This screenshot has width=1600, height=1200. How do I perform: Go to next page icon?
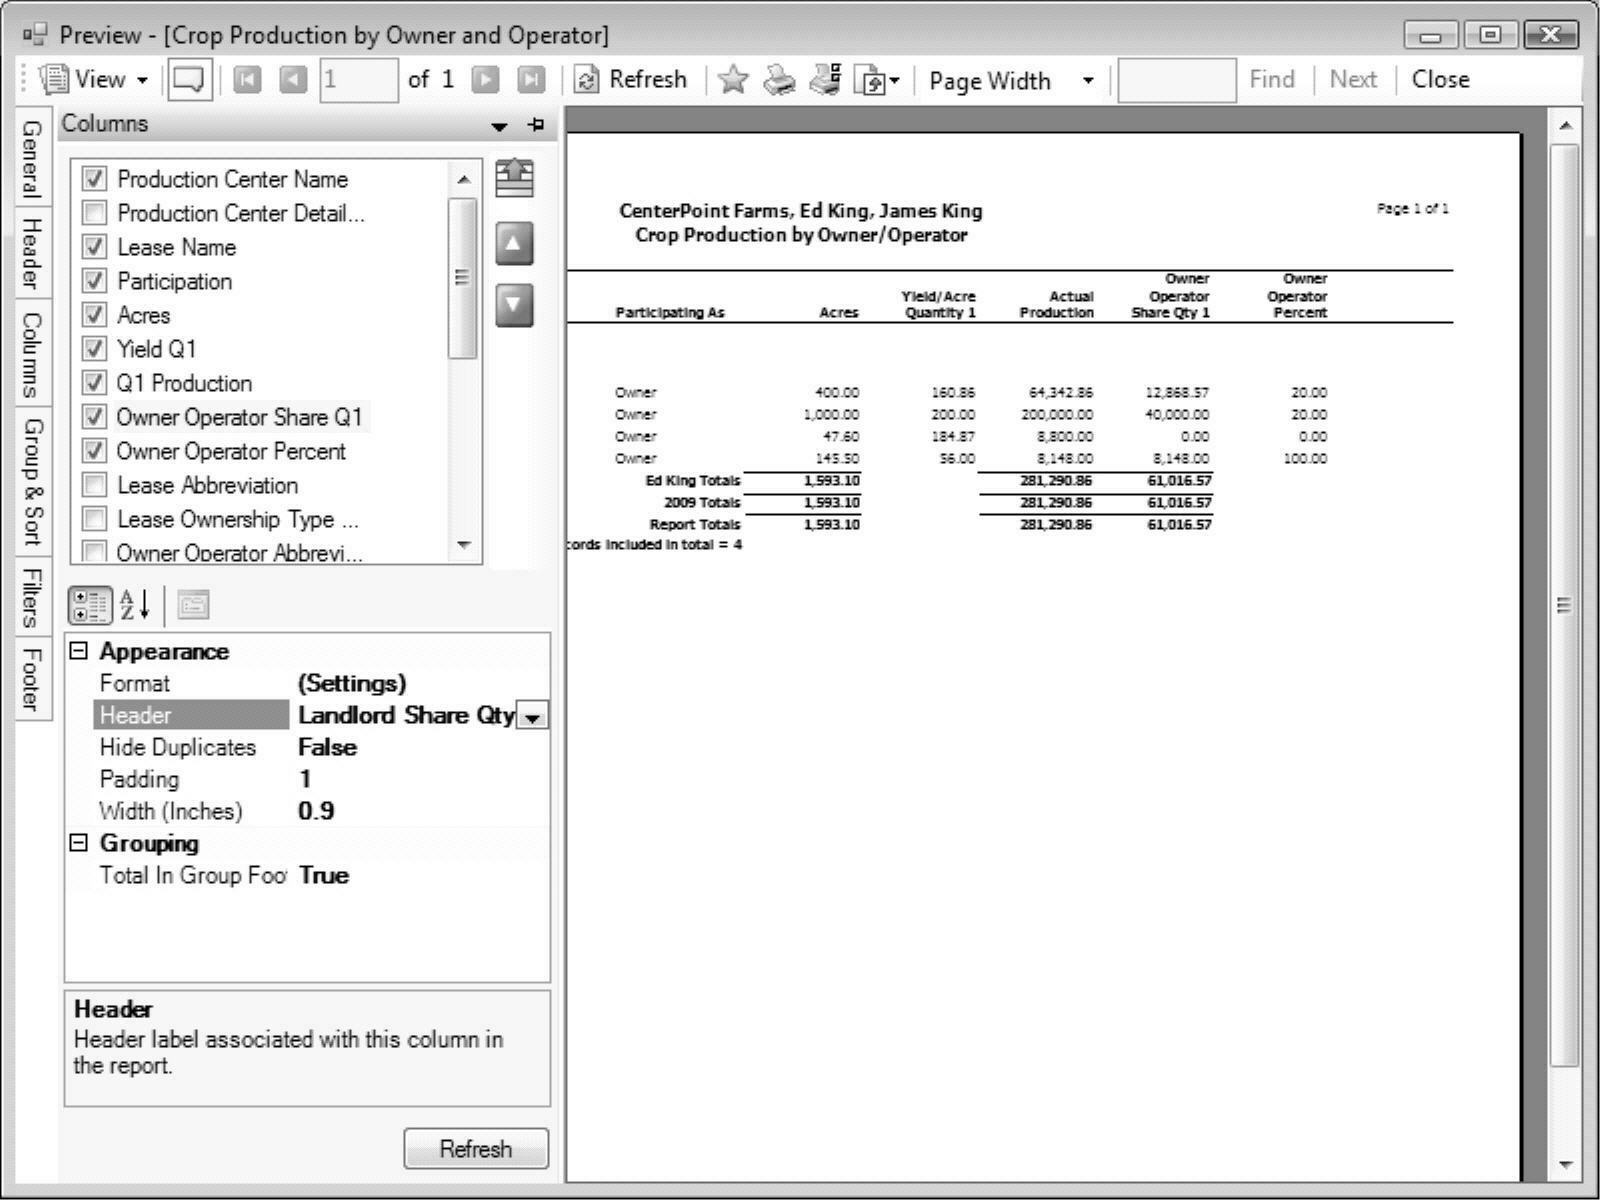pos(485,80)
